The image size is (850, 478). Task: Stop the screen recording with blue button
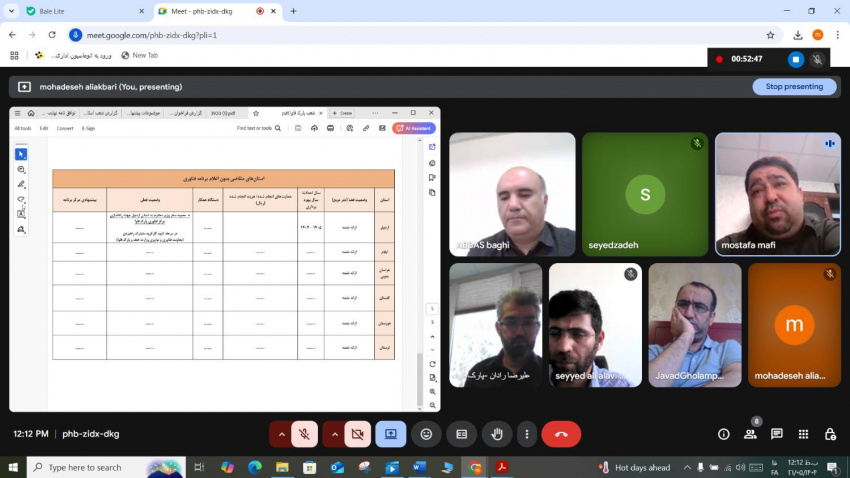pos(796,59)
